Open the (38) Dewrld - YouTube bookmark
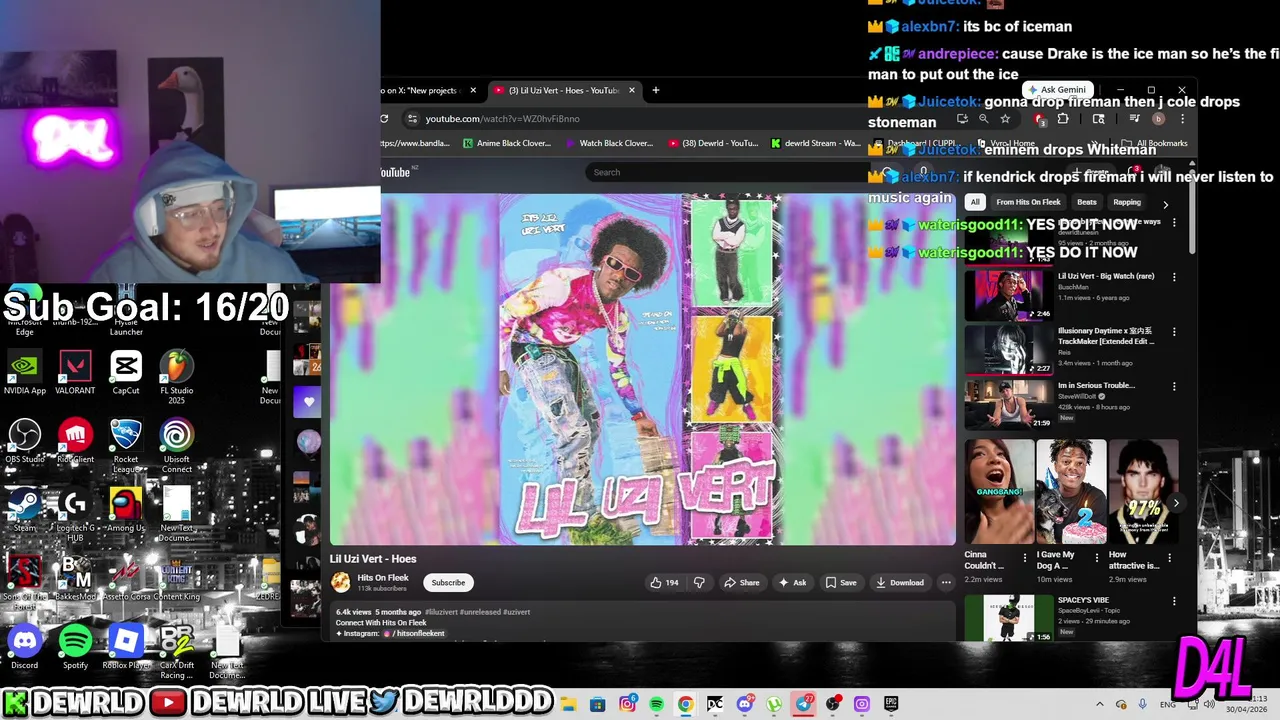 pyautogui.click(x=713, y=143)
